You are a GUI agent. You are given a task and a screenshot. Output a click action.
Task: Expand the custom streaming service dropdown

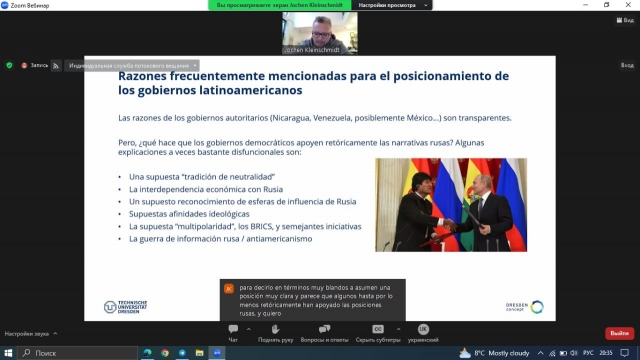131,66
